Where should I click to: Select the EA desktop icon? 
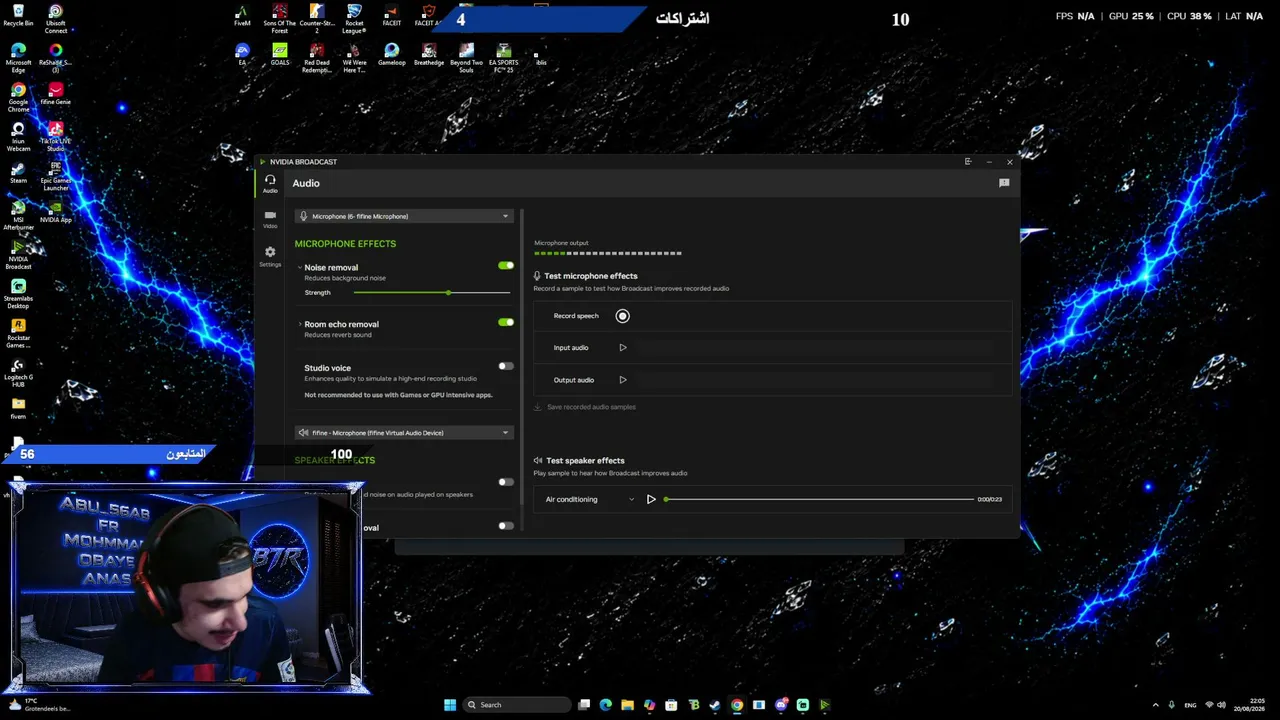(242, 54)
